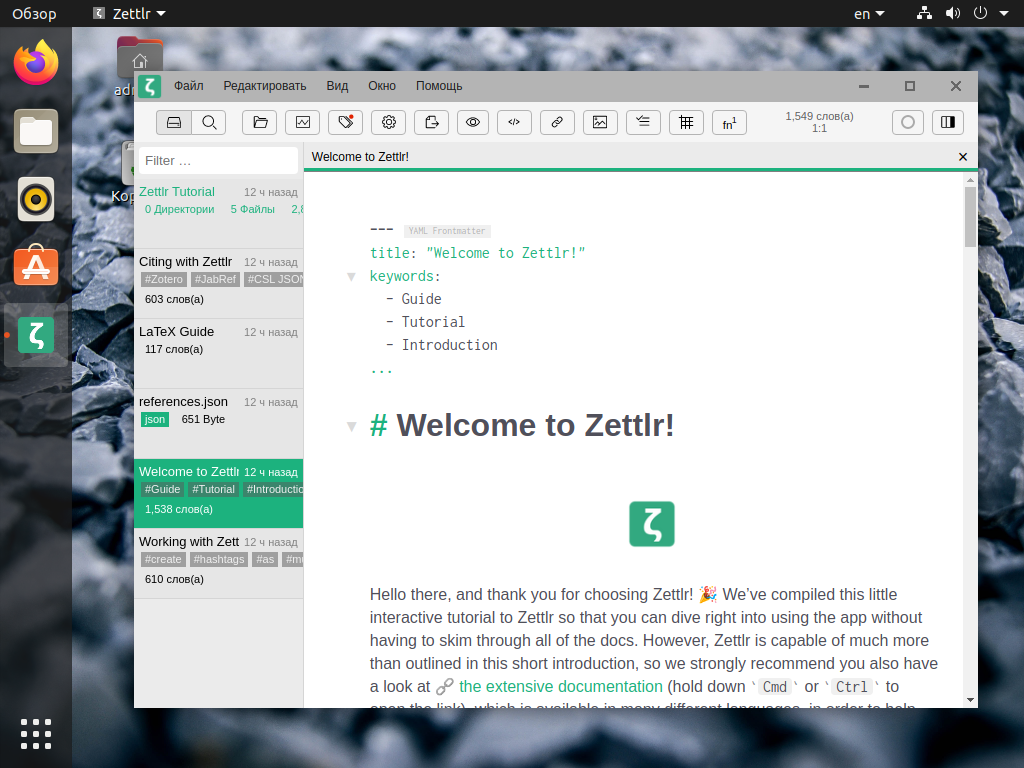Toggle distraction-free mode with the eye icon

(473, 122)
